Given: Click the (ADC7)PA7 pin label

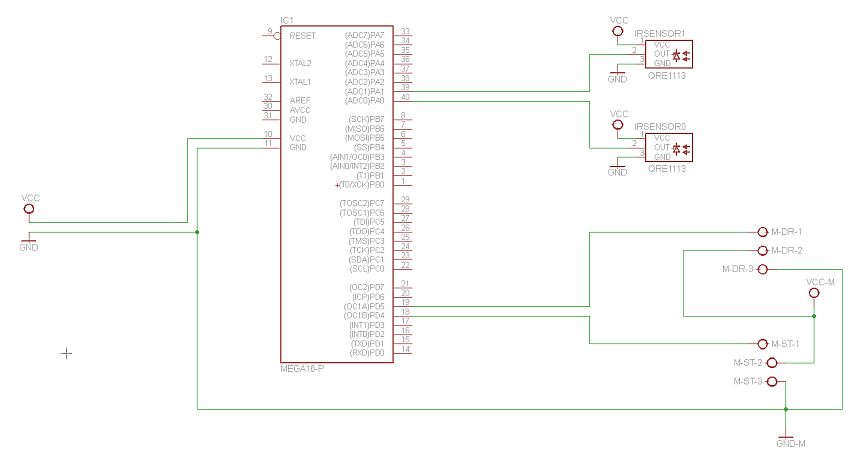Looking at the screenshot, I should coord(365,35).
